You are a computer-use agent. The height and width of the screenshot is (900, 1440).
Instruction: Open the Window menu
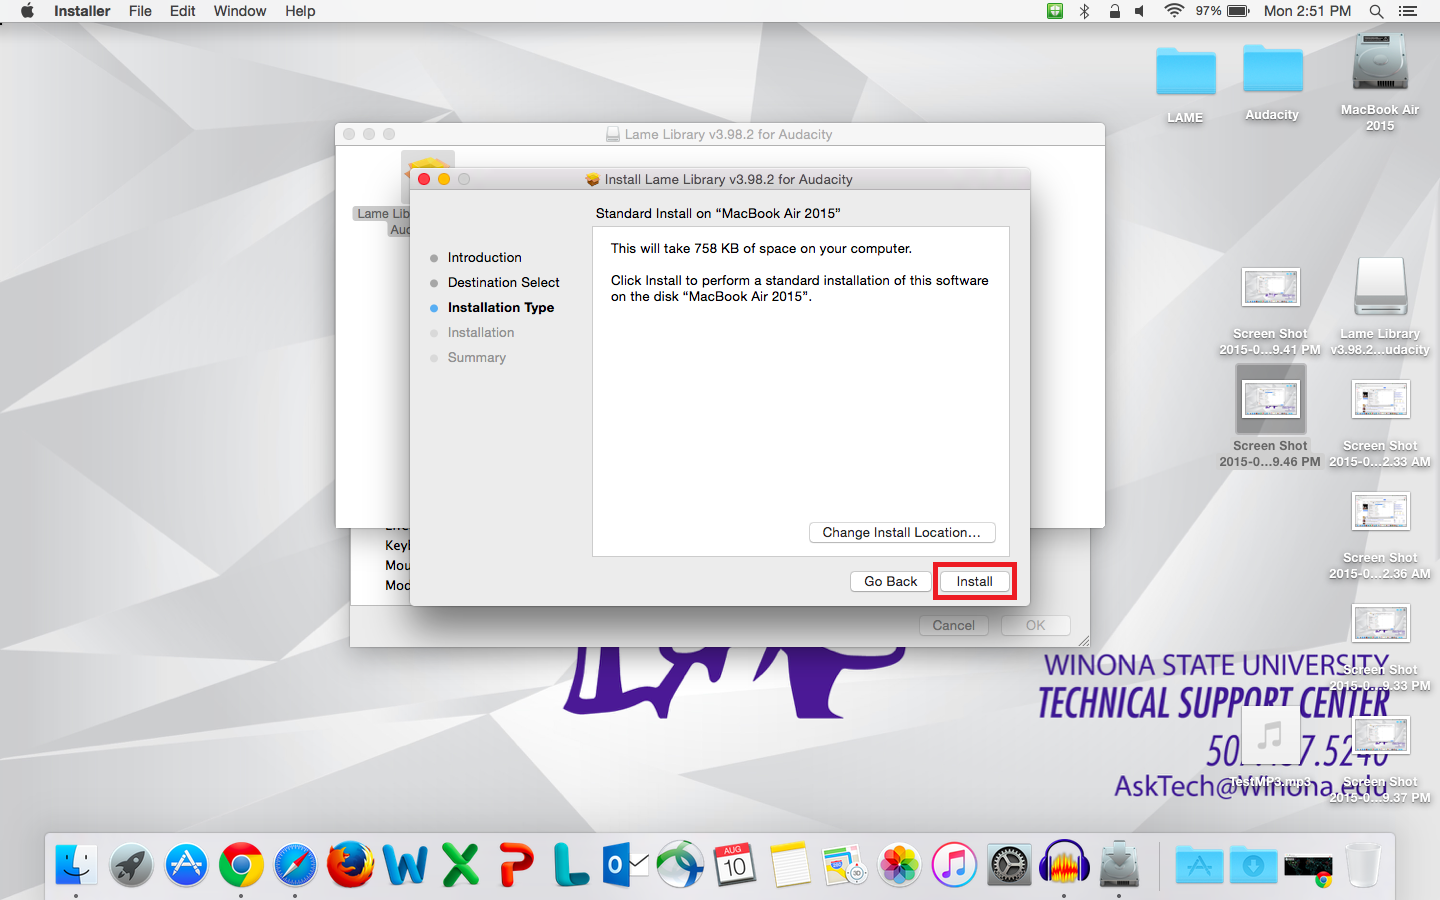coord(240,11)
